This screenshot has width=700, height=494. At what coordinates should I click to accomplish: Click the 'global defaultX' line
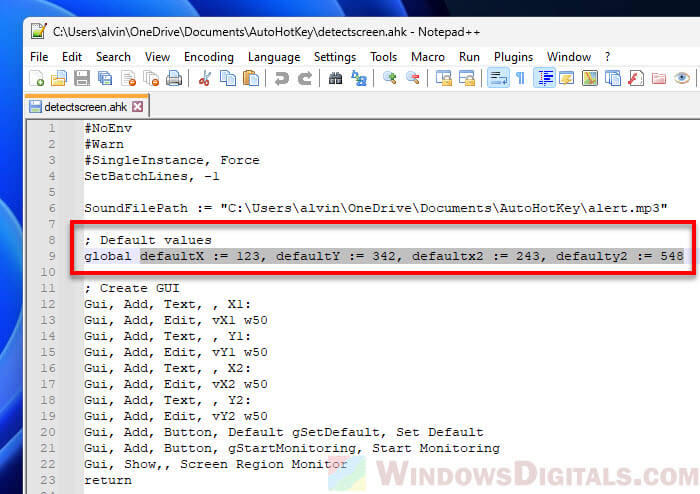pos(384,257)
